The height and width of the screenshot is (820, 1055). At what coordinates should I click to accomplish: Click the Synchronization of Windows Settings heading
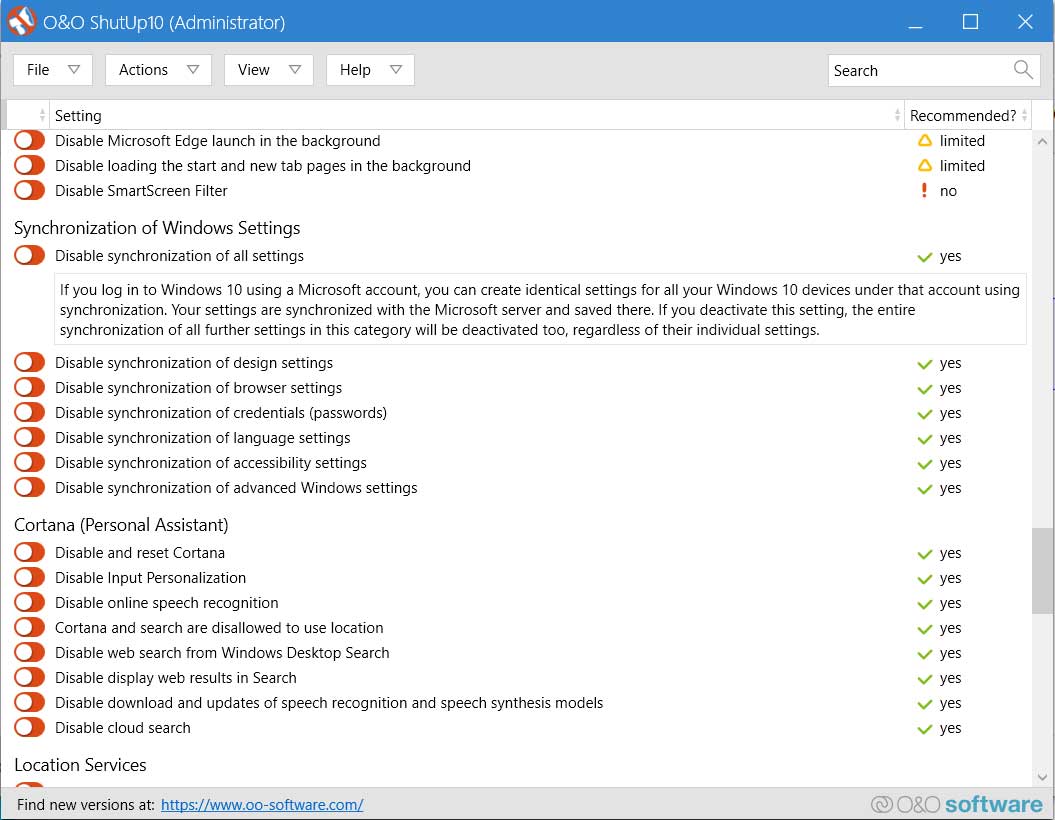[x=157, y=228]
